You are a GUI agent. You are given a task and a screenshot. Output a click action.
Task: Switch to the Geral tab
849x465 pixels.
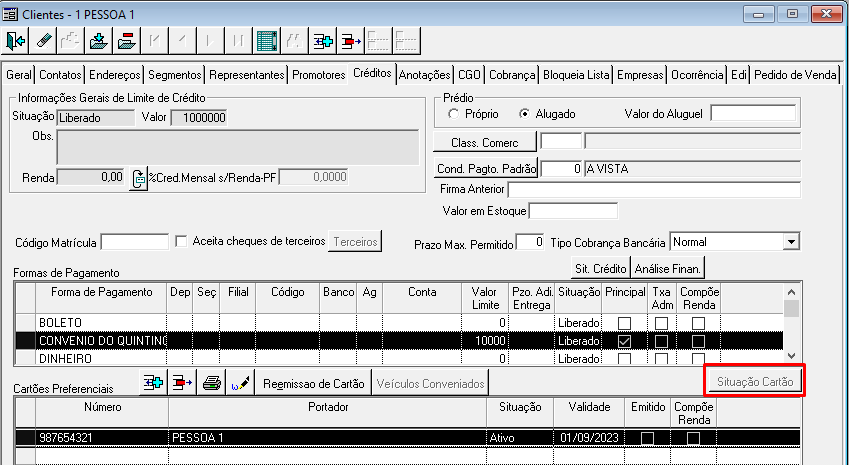tap(19, 75)
